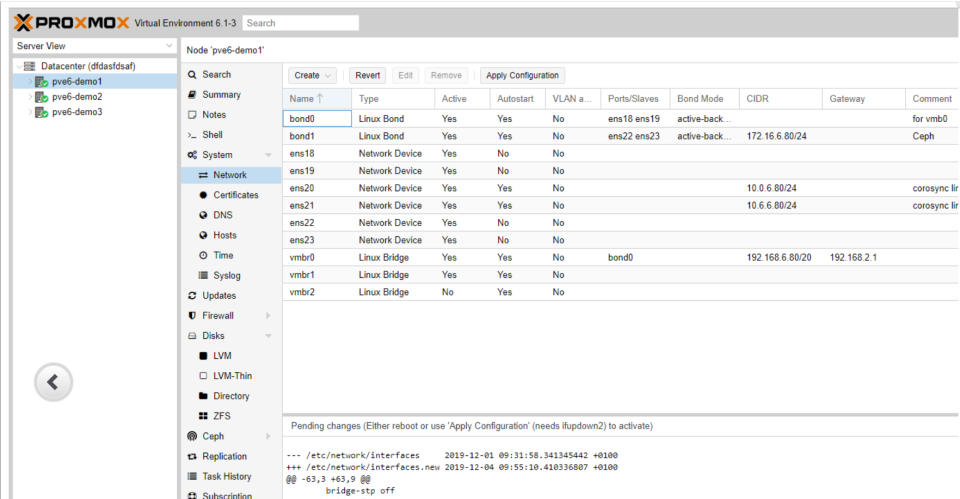Image resolution: width=960 pixels, height=499 pixels.
Task: Select pve6-demo2 in the server tree
Action: click(95, 97)
